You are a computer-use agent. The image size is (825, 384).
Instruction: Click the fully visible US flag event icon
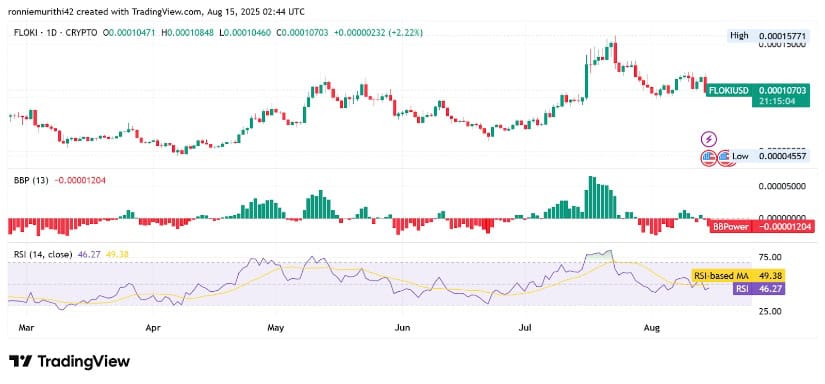[709, 157]
